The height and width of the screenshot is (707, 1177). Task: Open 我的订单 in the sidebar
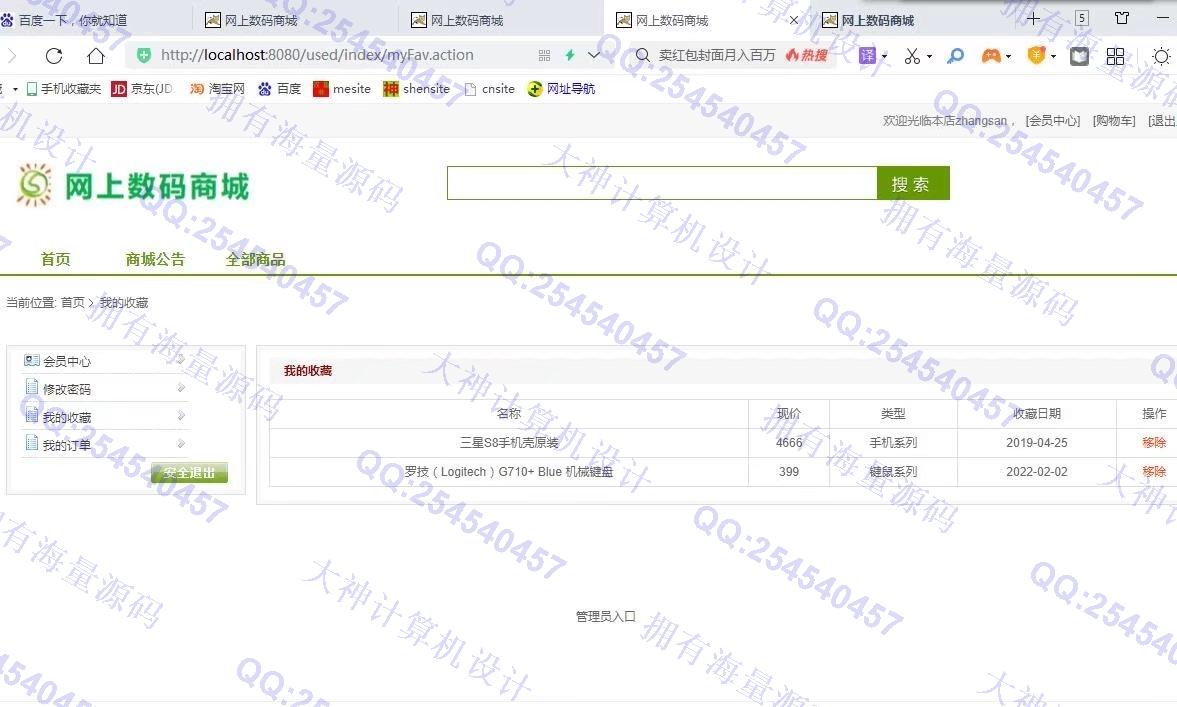tap(67, 445)
